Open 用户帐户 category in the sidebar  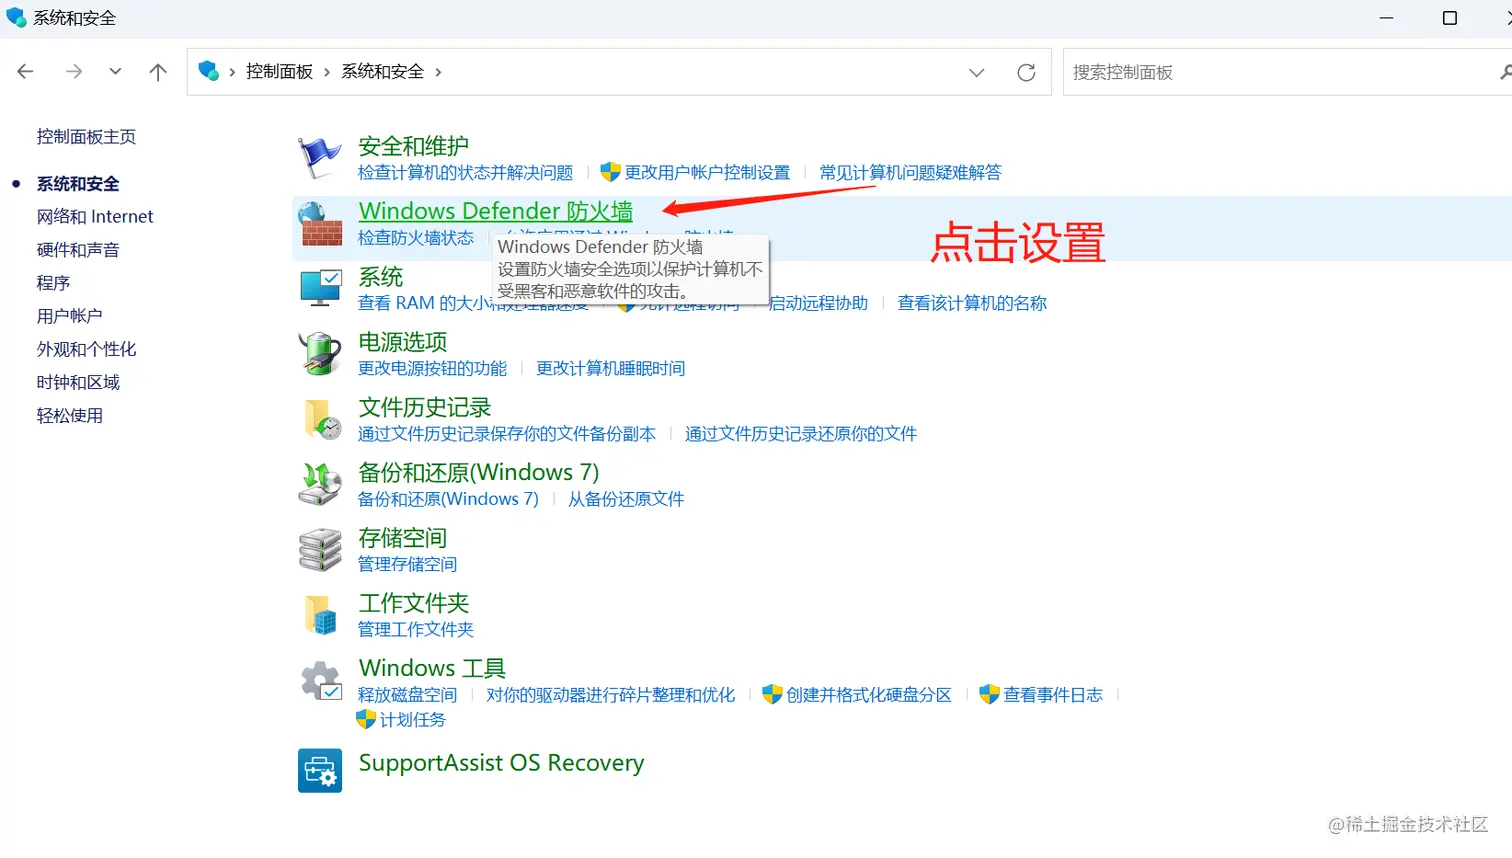[69, 316]
